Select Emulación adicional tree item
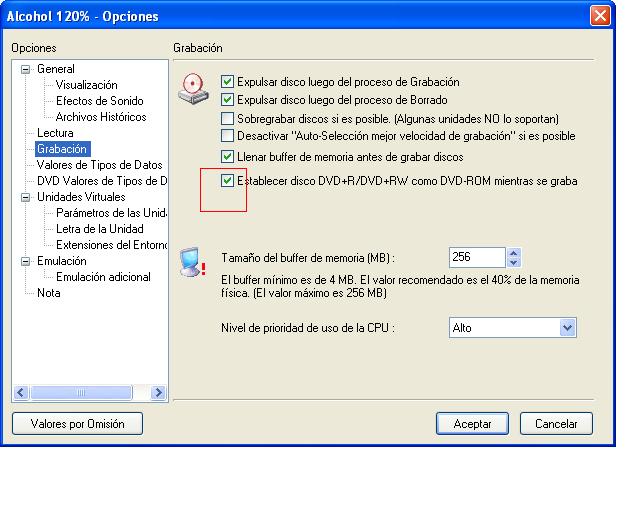Image resolution: width=640 pixels, height=512 pixels. click(x=103, y=277)
